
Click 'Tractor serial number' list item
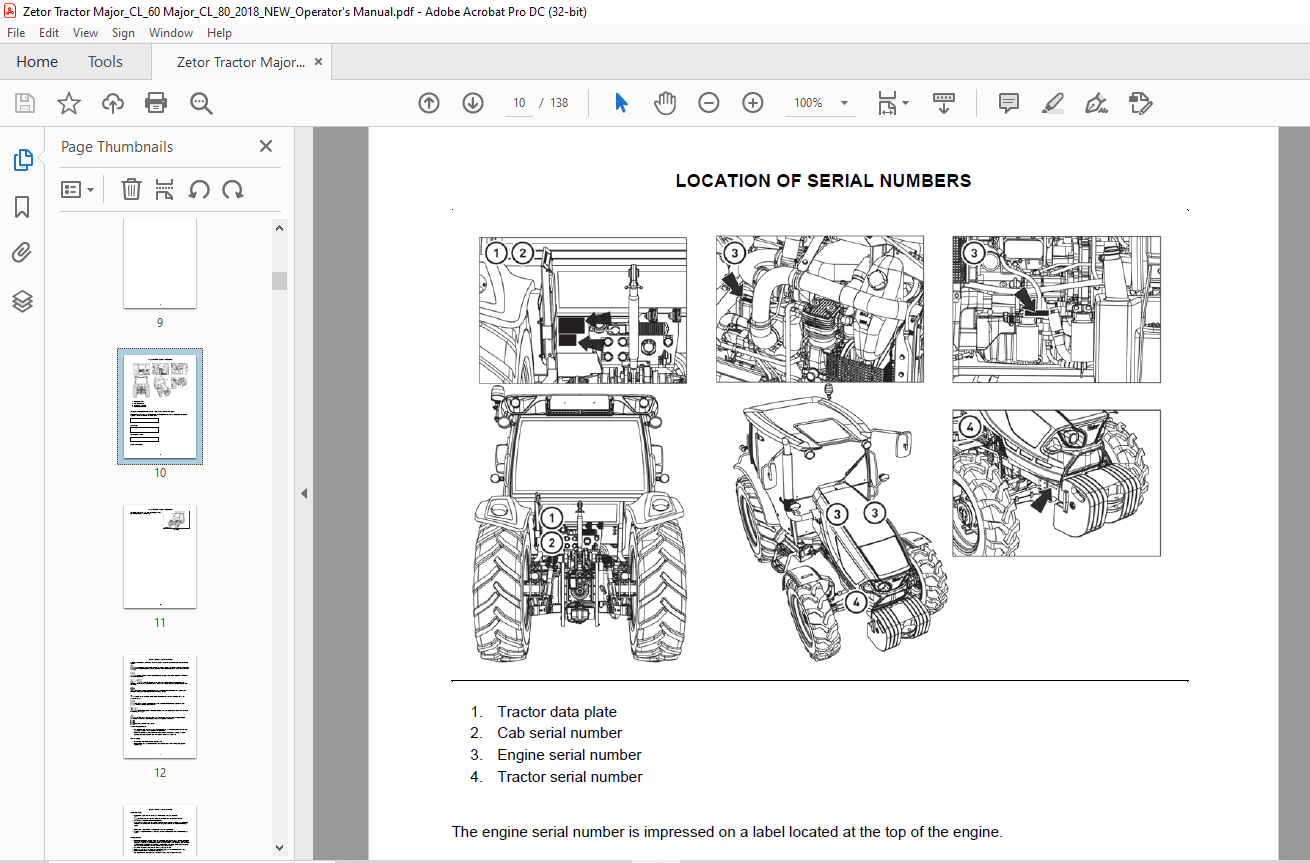570,777
